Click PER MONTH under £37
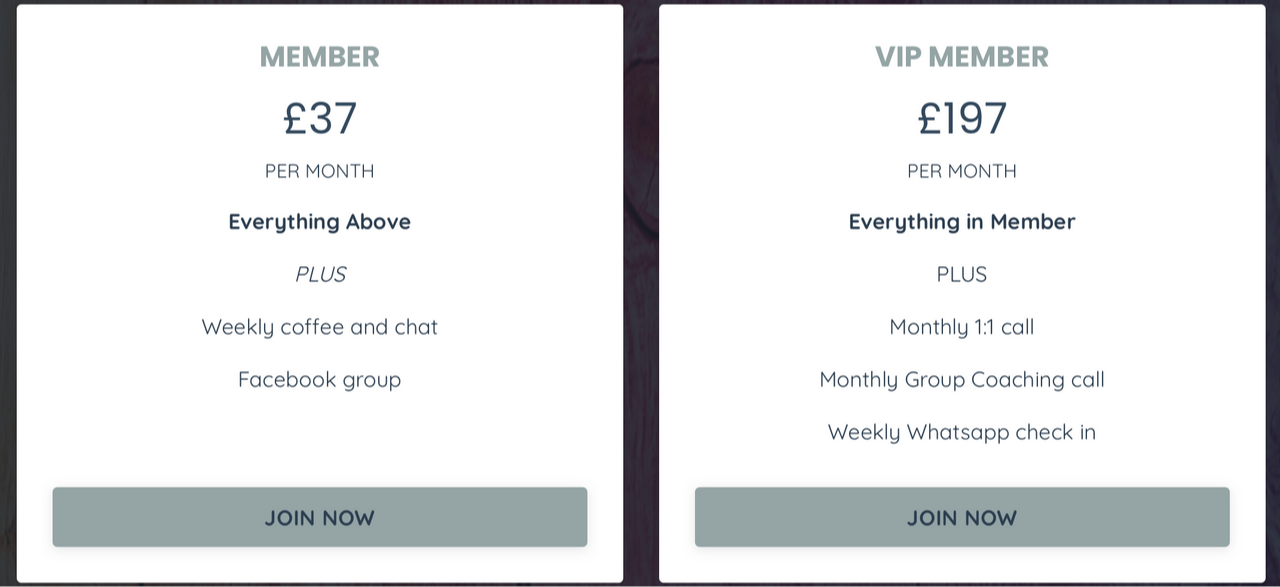Viewport: 1280px width, 587px height. coord(320,171)
